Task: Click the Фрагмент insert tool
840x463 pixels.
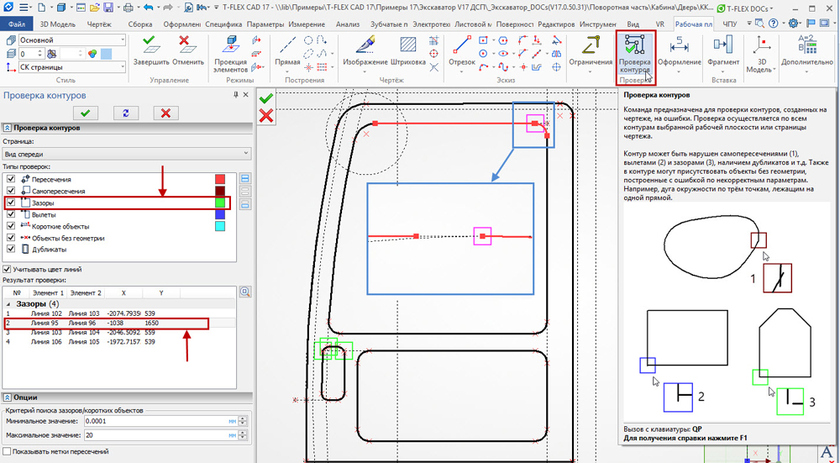Action: [x=723, y=50]
